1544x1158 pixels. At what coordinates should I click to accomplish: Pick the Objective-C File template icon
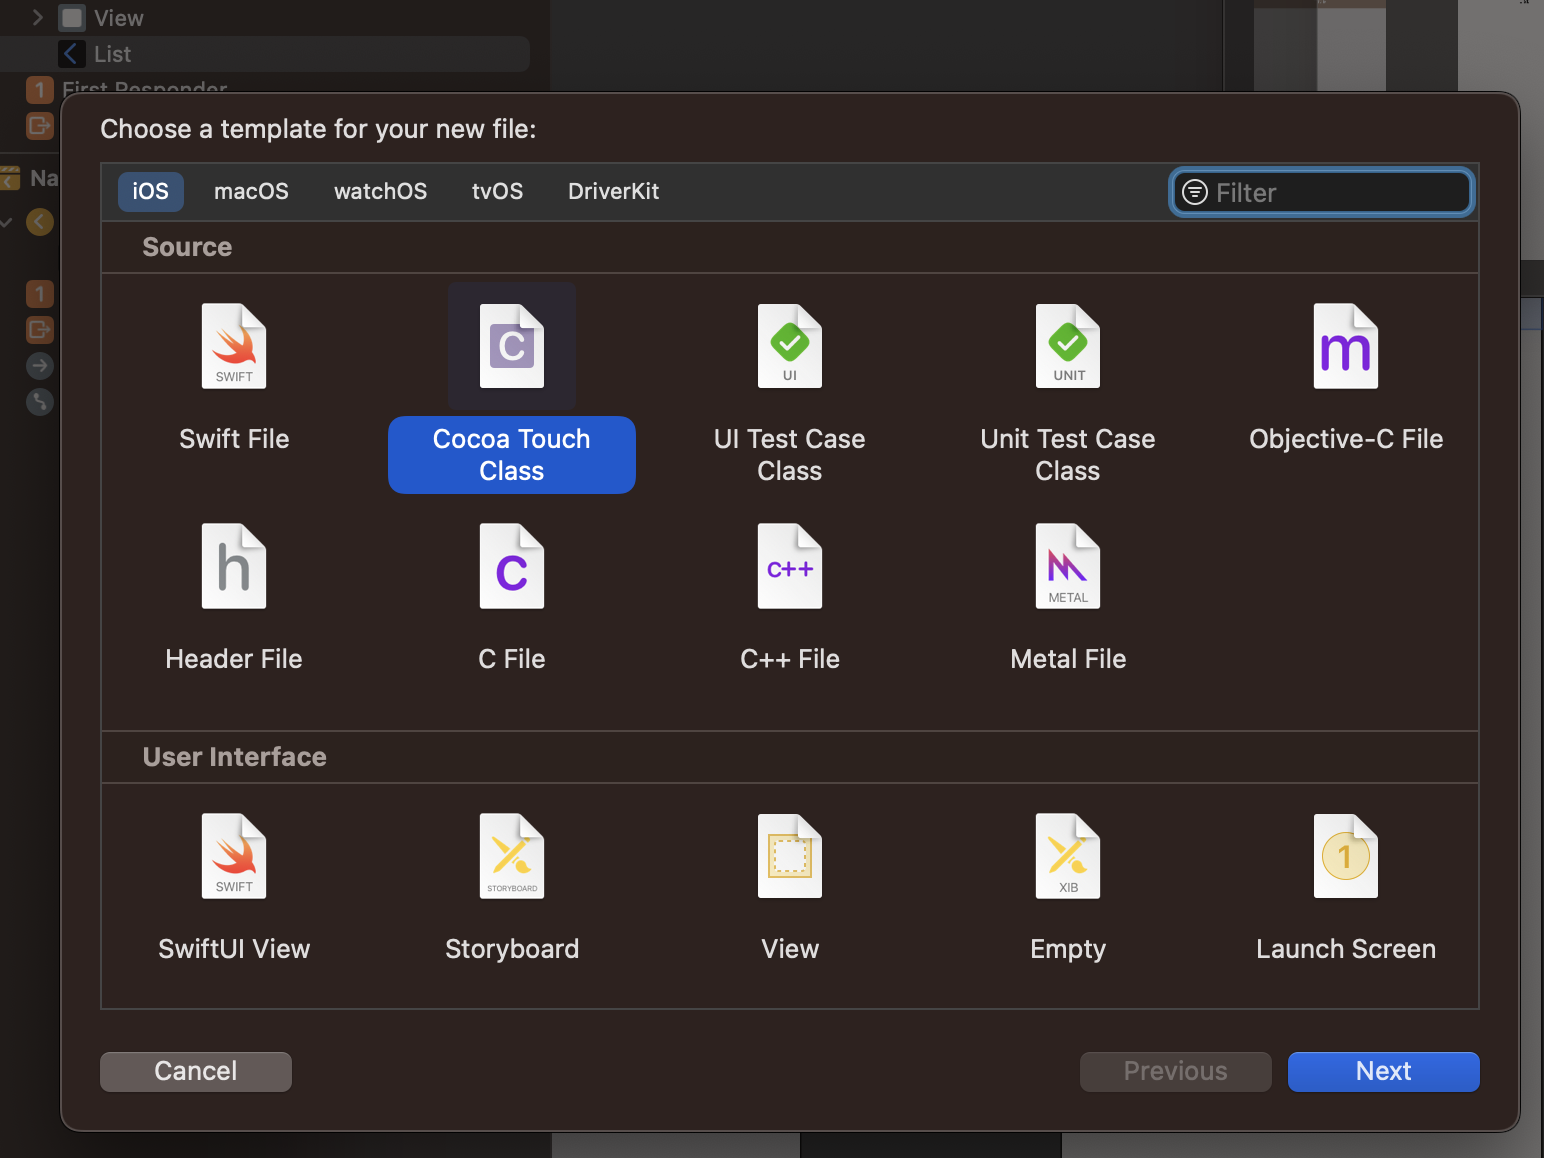coord(1346,346)
